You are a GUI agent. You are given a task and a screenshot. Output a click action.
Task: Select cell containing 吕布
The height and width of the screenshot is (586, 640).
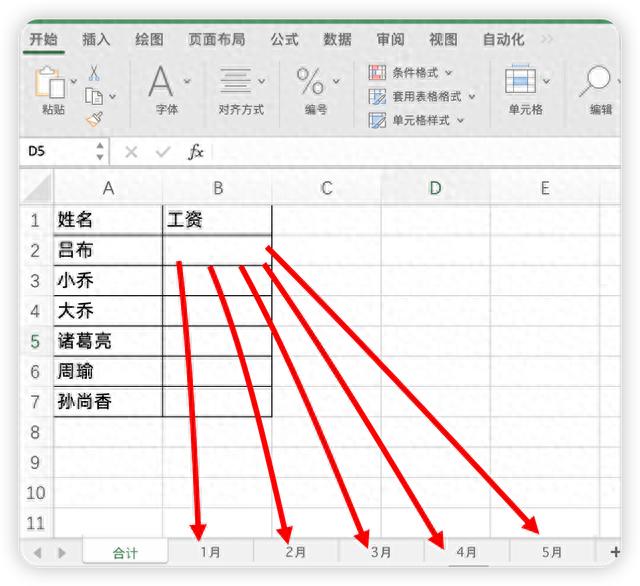(x=108, y=250)
